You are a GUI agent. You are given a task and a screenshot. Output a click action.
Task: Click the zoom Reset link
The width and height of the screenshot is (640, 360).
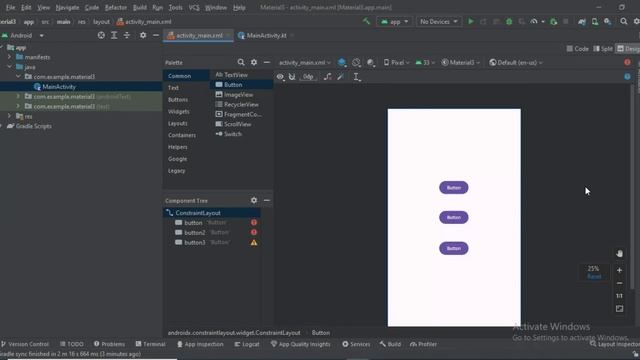click(594, 276)
